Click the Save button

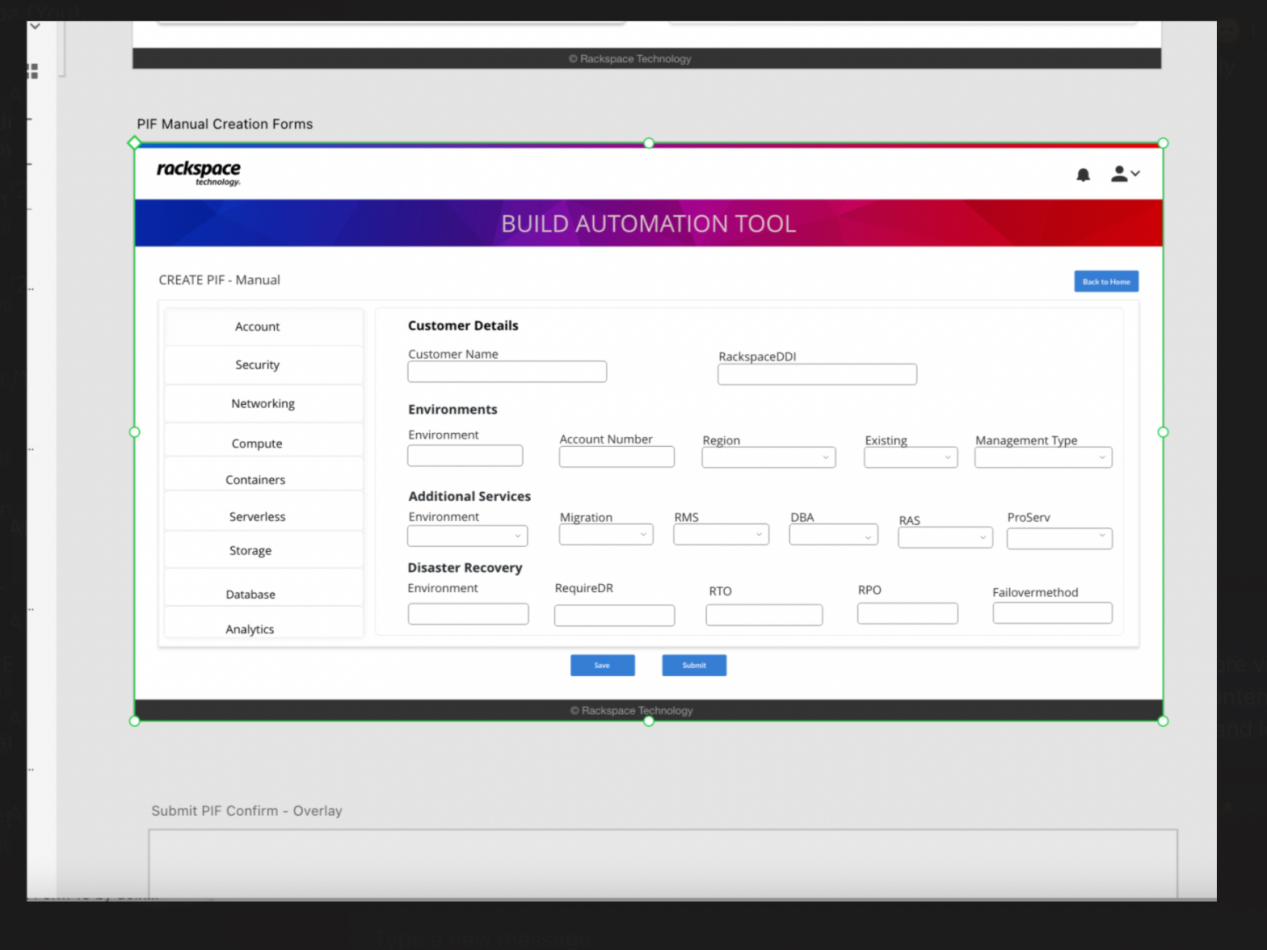point(602,665)
